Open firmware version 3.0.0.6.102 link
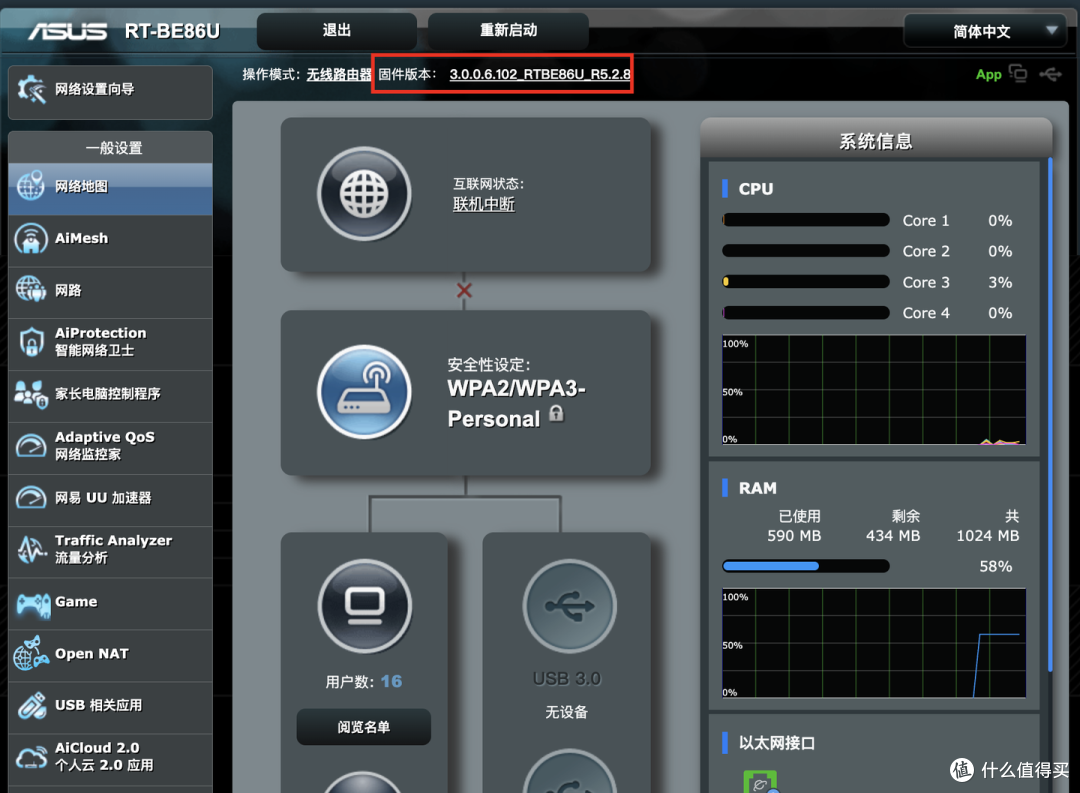Image resolution: width=1080 pixels, height=793 pixels. pyautogui.click(x=540, y=74)
